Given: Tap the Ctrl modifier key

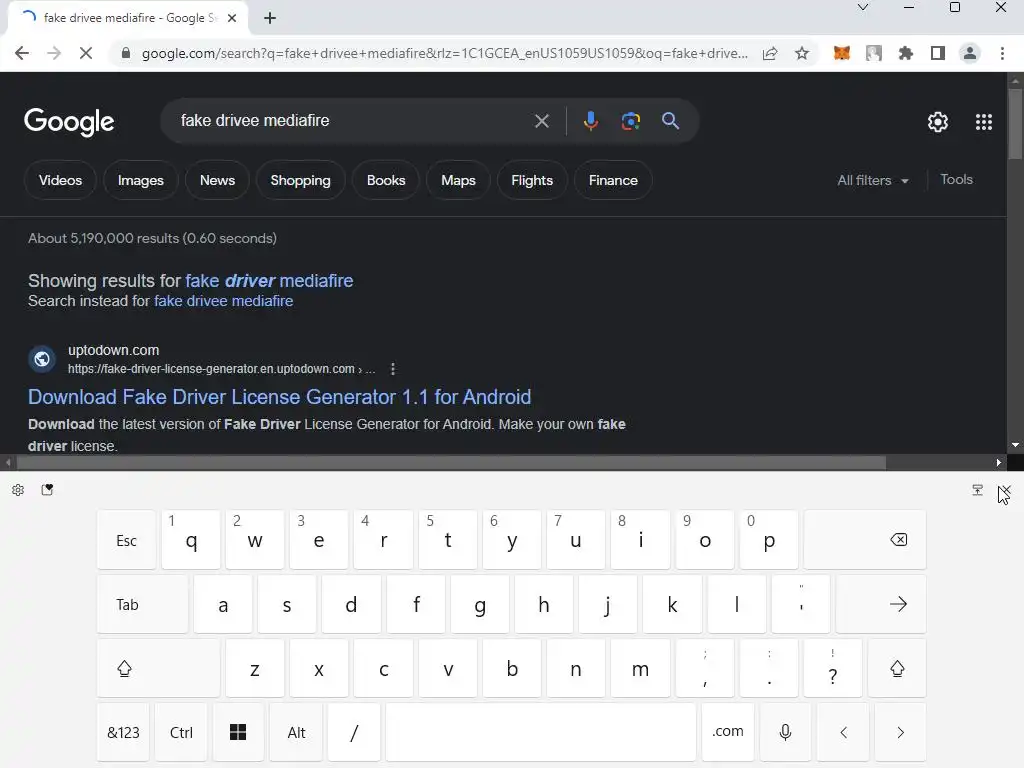Looking at the screenshot, I should click(181, 732).
